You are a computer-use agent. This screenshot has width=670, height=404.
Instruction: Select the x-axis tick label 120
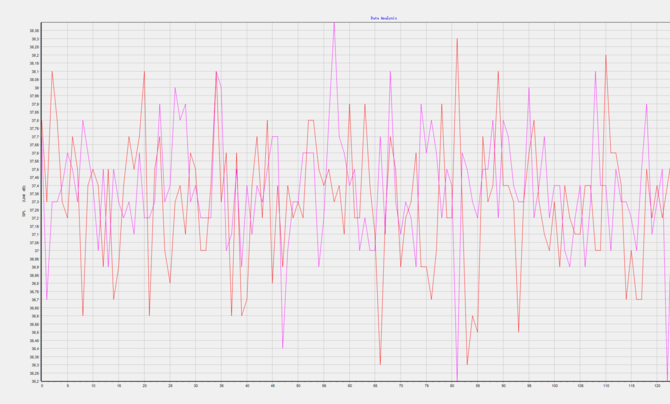click(x=656, y=387)
